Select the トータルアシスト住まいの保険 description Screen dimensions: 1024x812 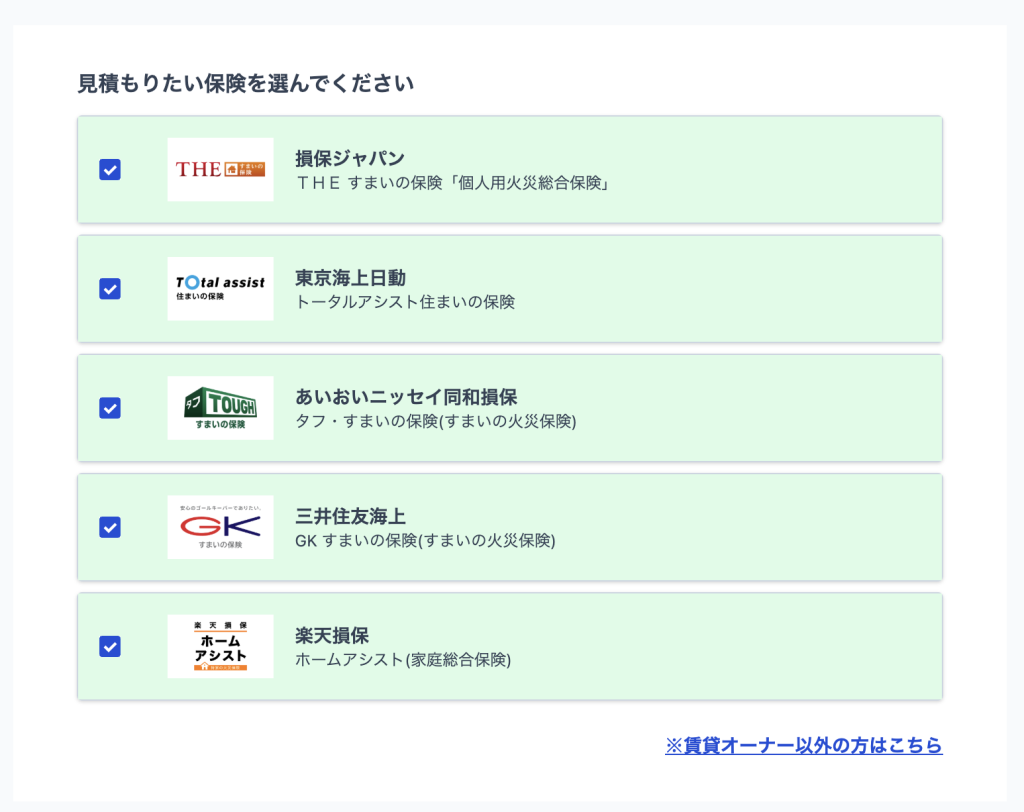pos(405,302)
